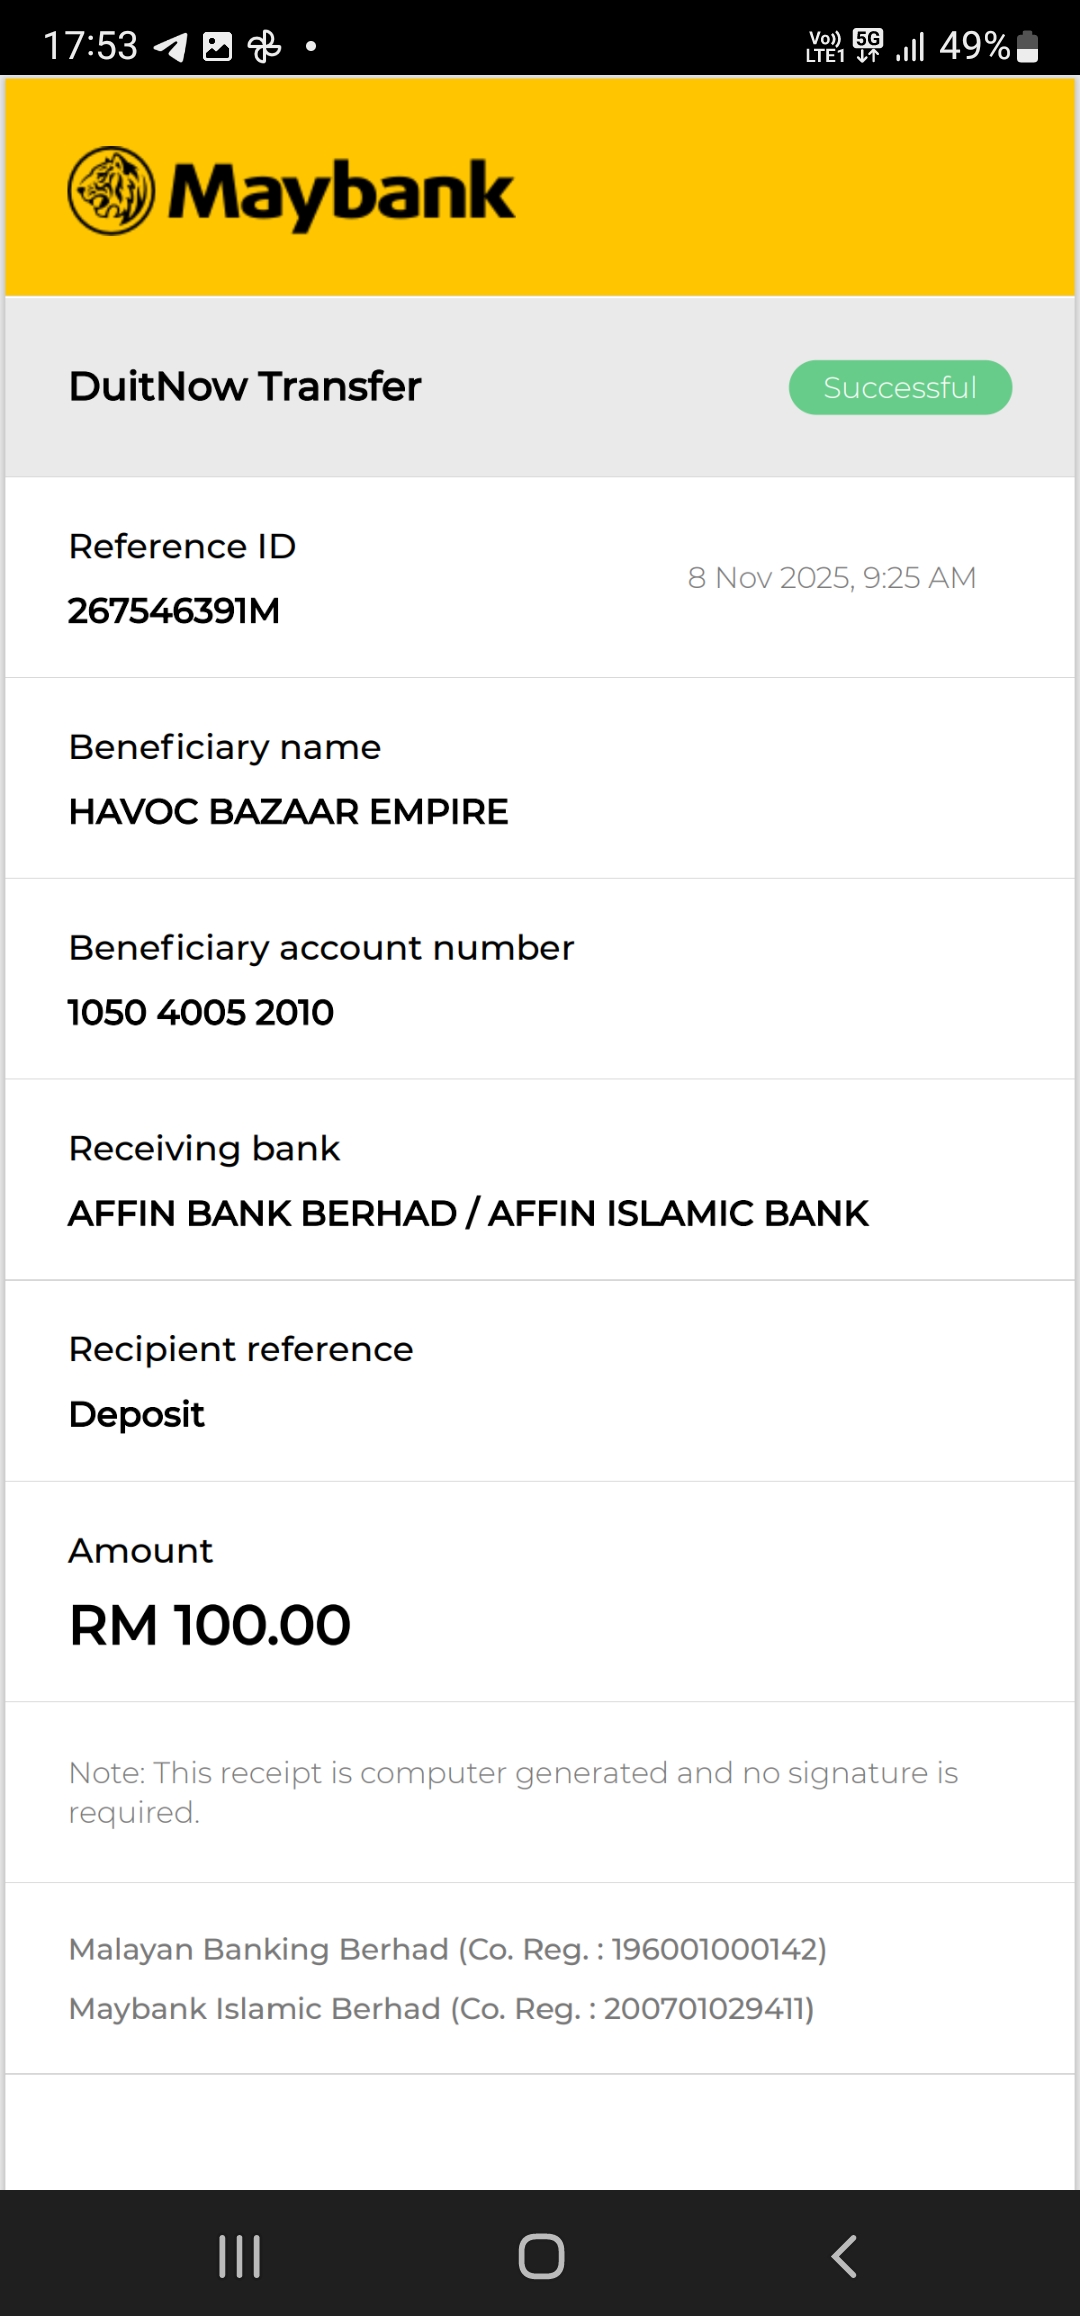Image resolution: width=1080 pixels, height=2316 pixels.
Task: Tap the Reference ID 267546391M
Action: tap(174, 611)
